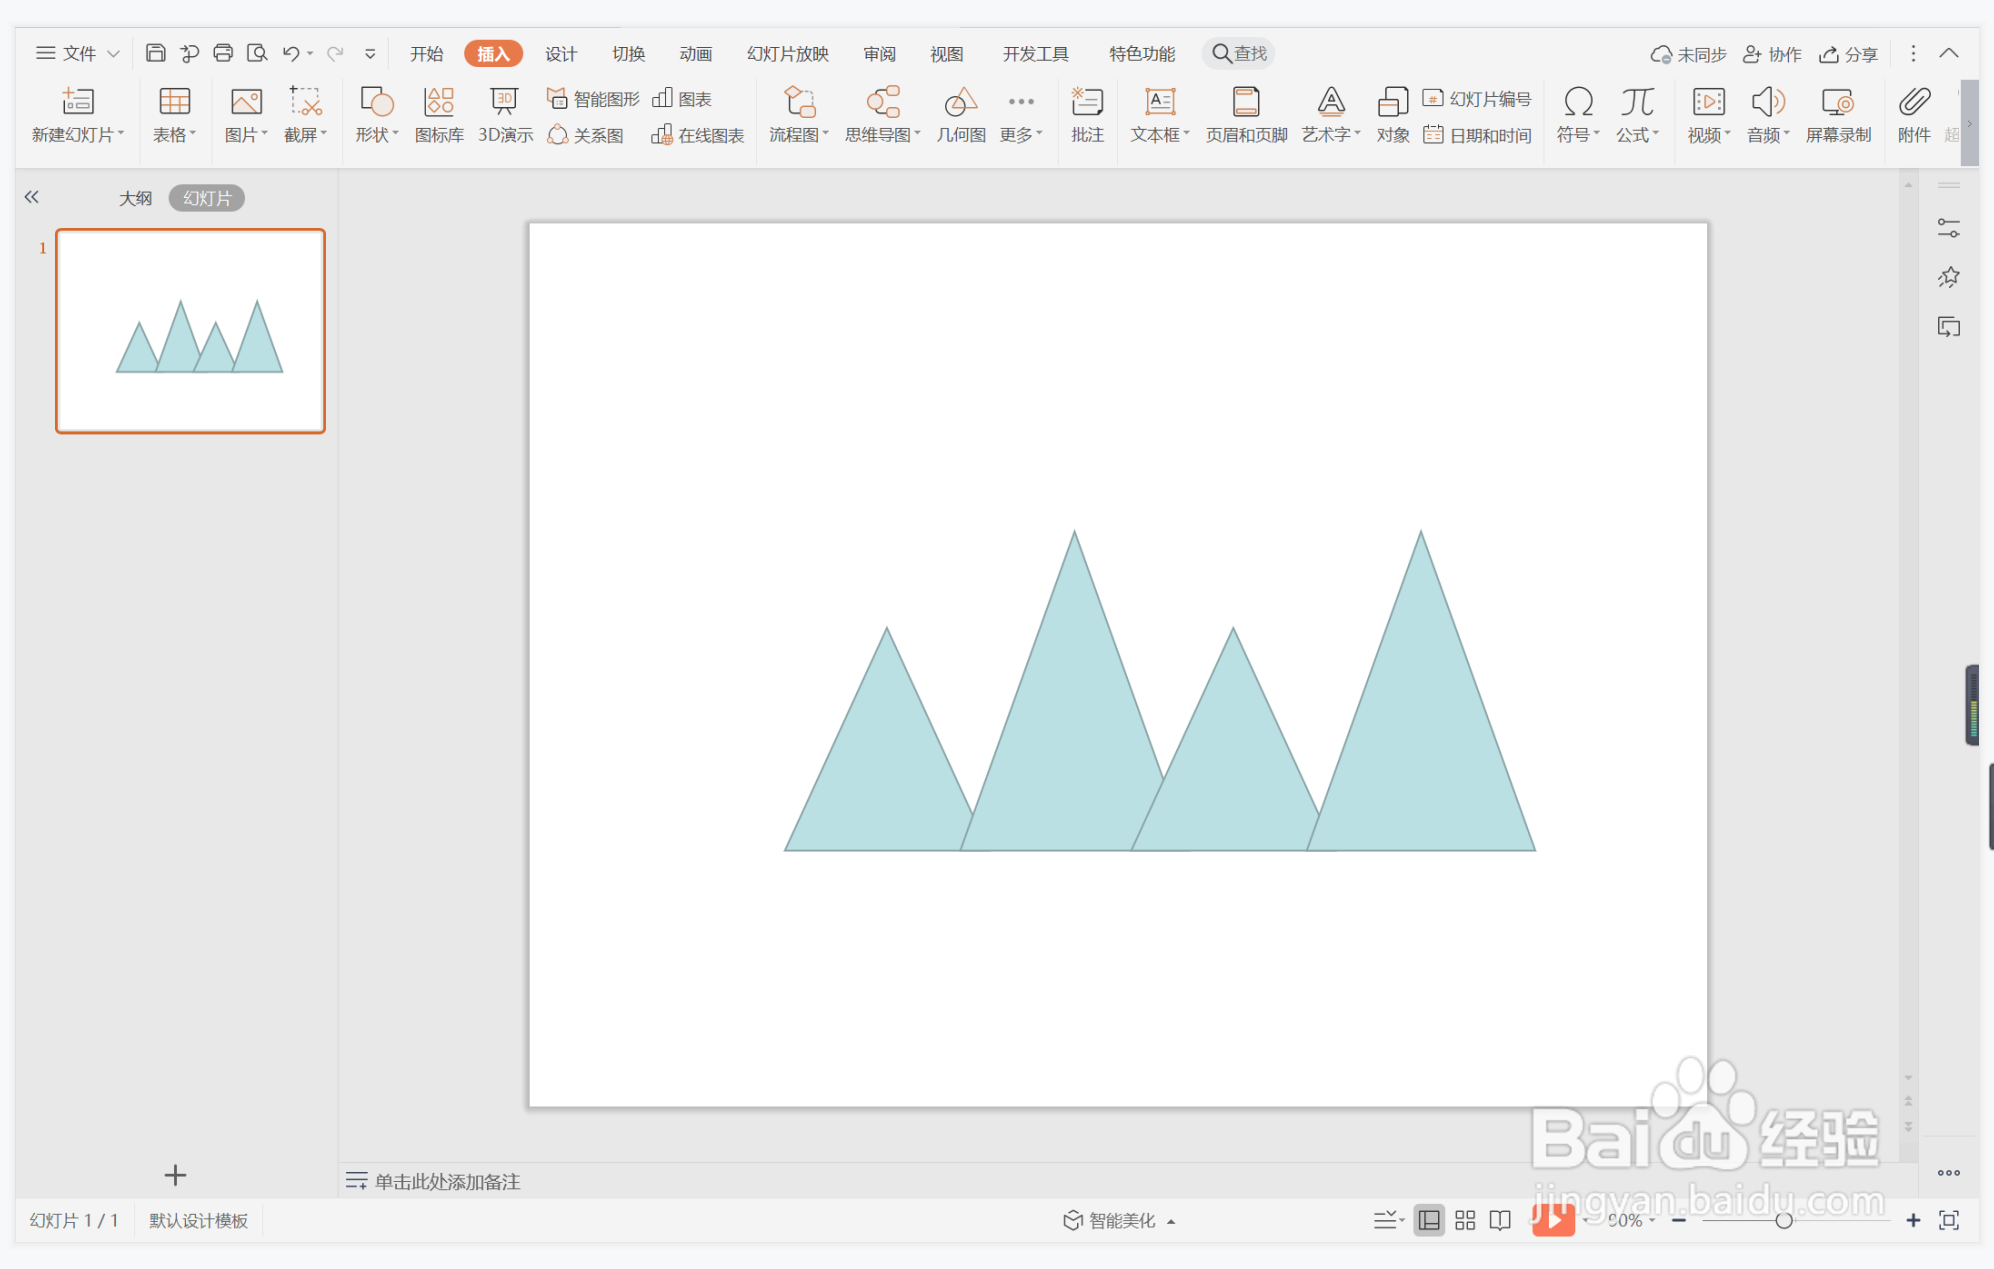Switch to the 设计 ribbon tab

point(560,54)
